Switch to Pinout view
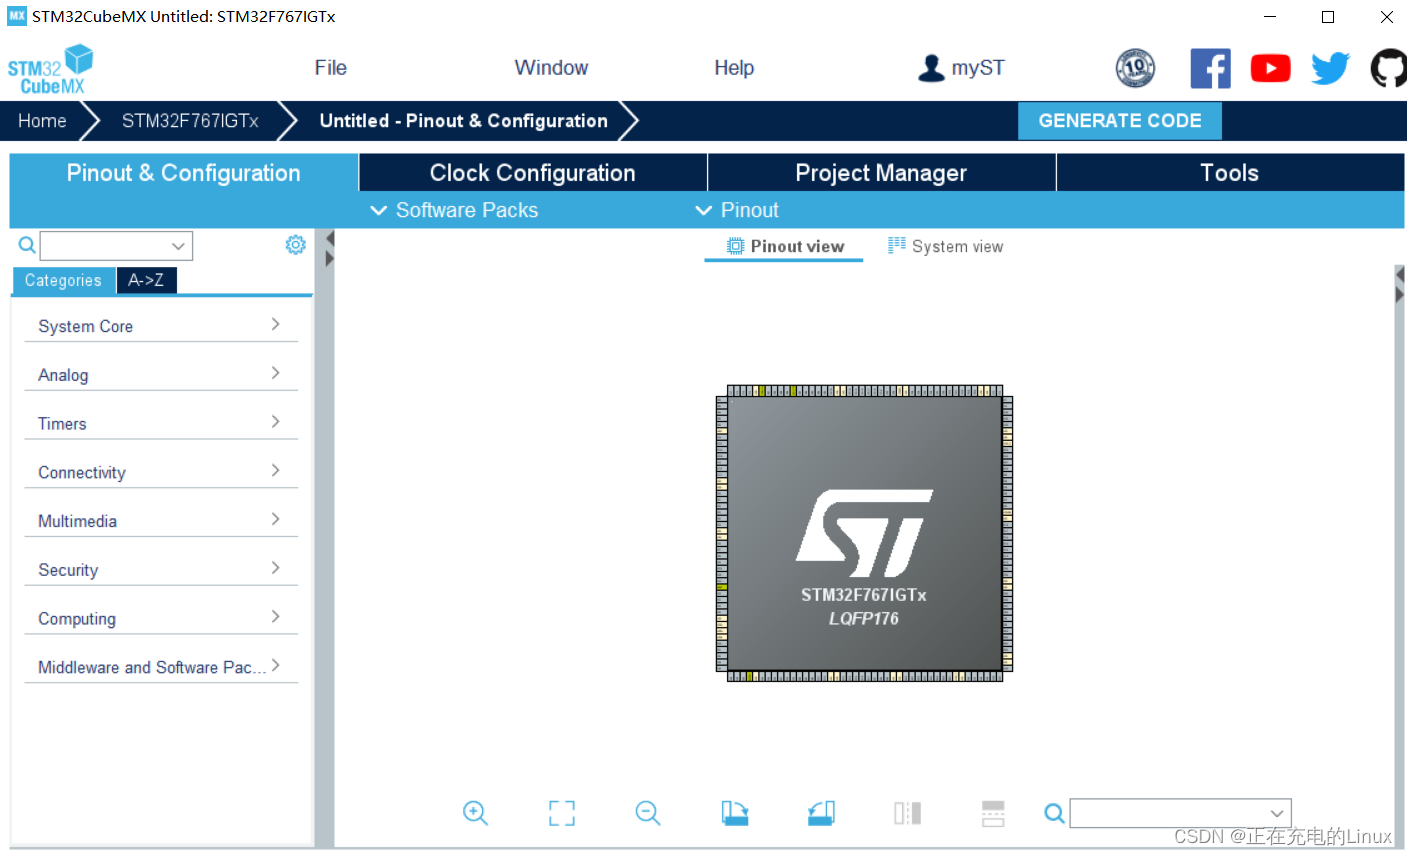This screenshot has width=1407, height=855. [784, 246]
